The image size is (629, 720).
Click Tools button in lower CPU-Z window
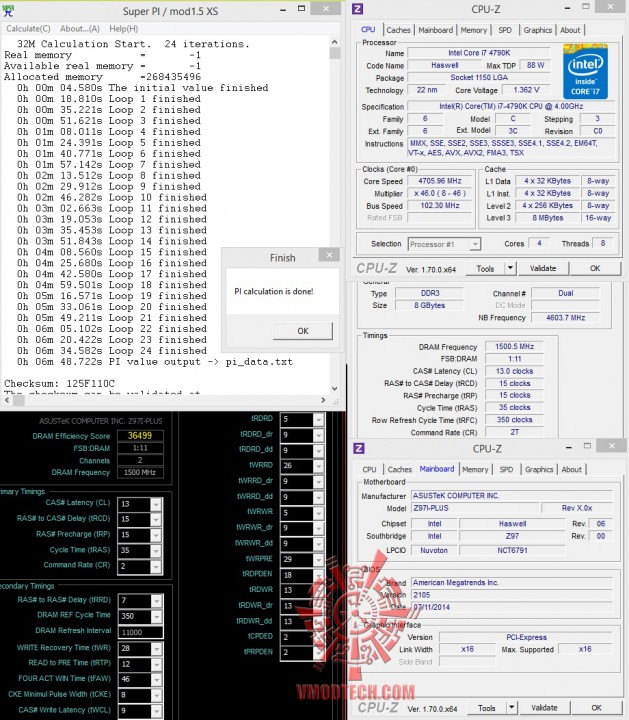click(486, 708)
